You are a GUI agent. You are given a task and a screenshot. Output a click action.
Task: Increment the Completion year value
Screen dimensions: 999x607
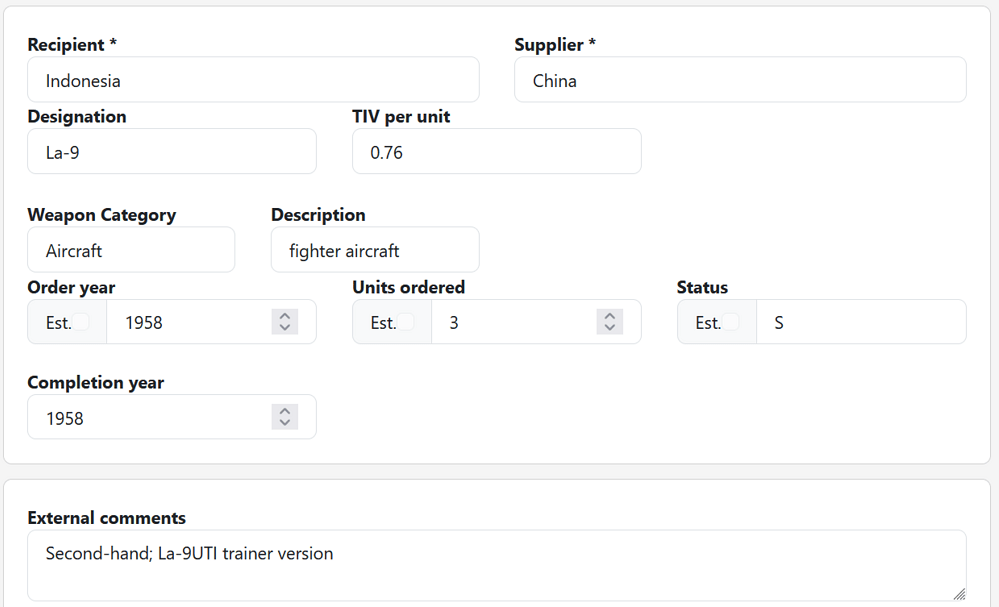285,410
